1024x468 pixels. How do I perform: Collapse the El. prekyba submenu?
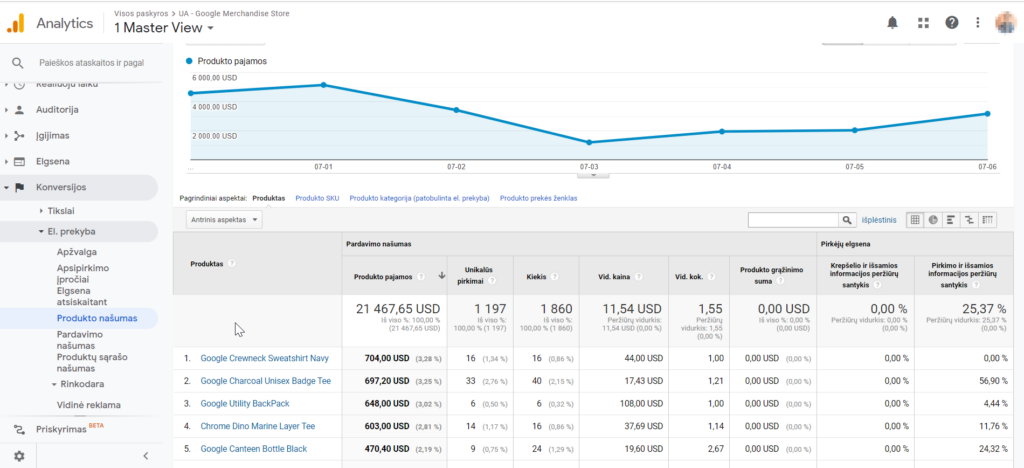click(x=41, y=232)
